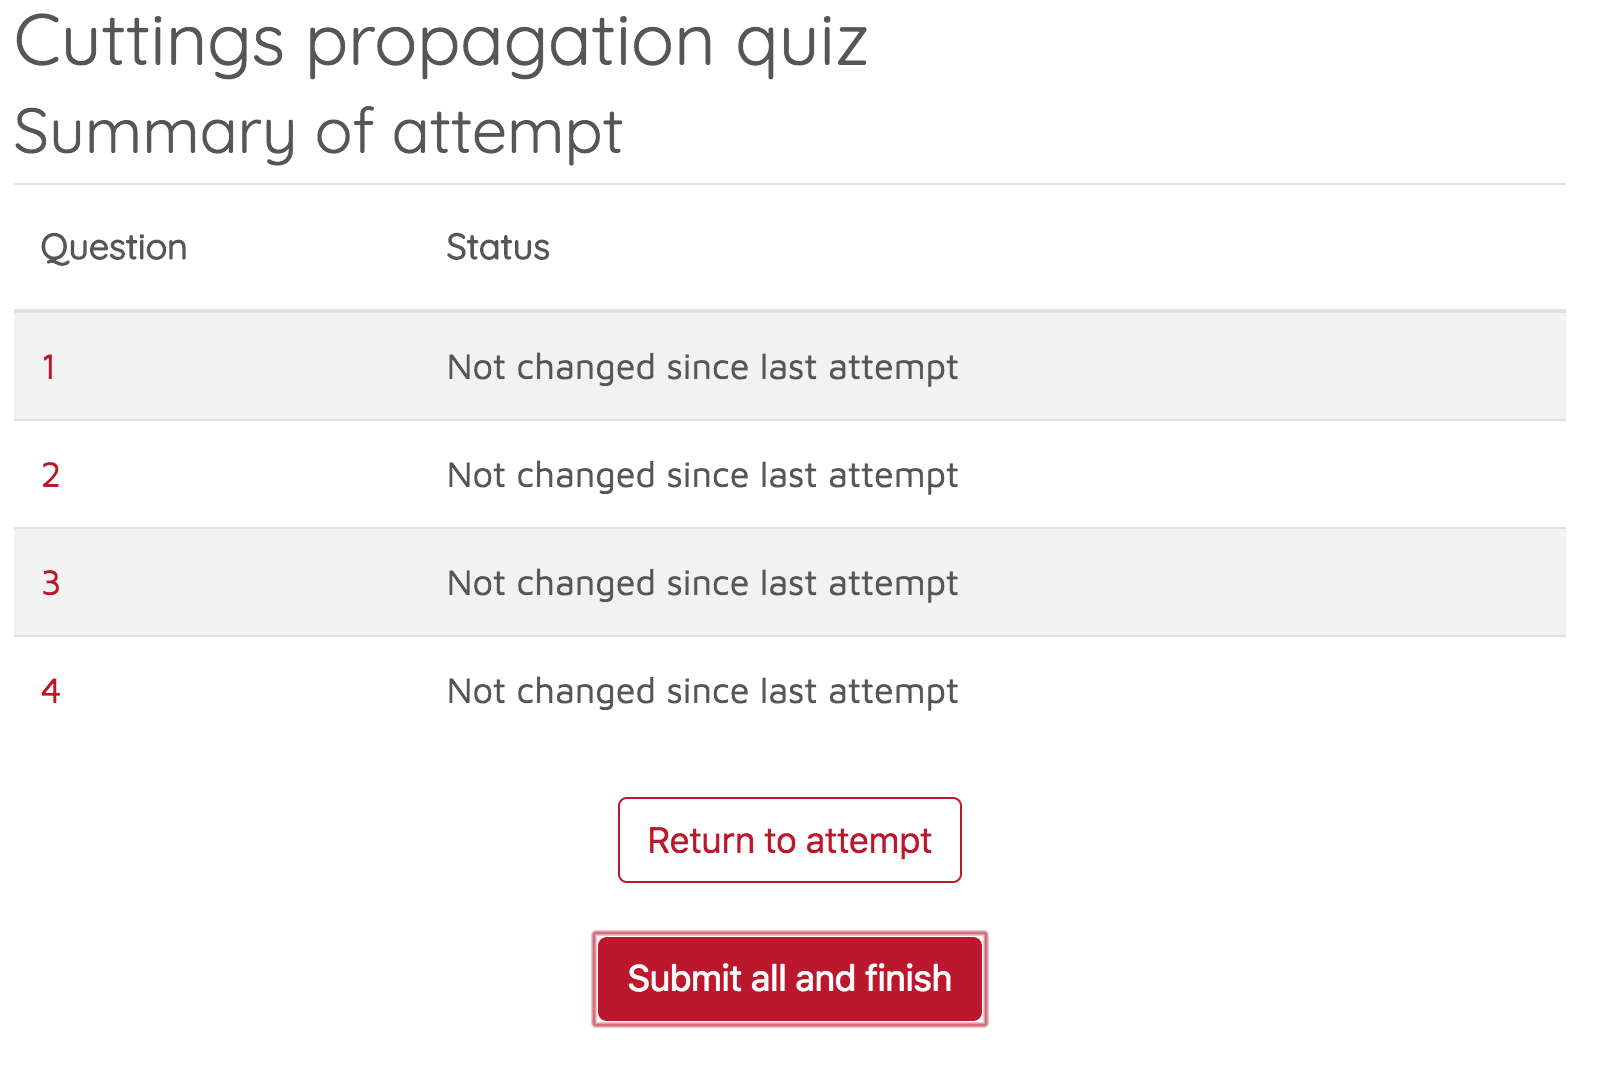Click the Submit all and finish button

789,978
